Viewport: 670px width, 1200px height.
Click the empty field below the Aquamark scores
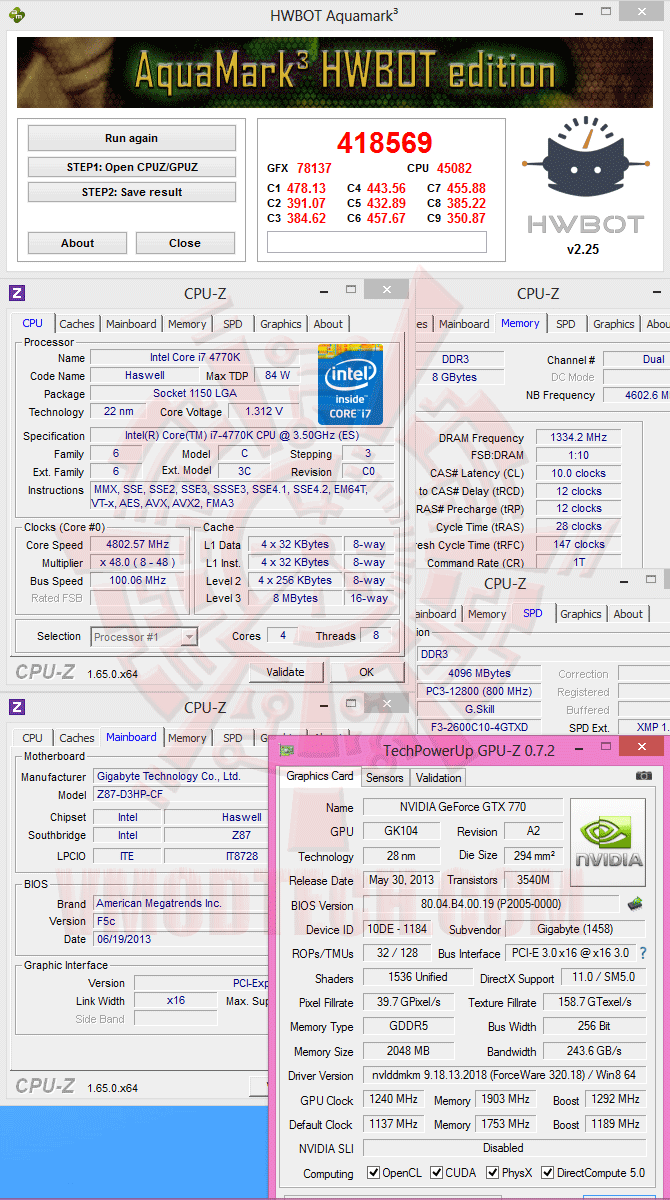pos(376,242)
